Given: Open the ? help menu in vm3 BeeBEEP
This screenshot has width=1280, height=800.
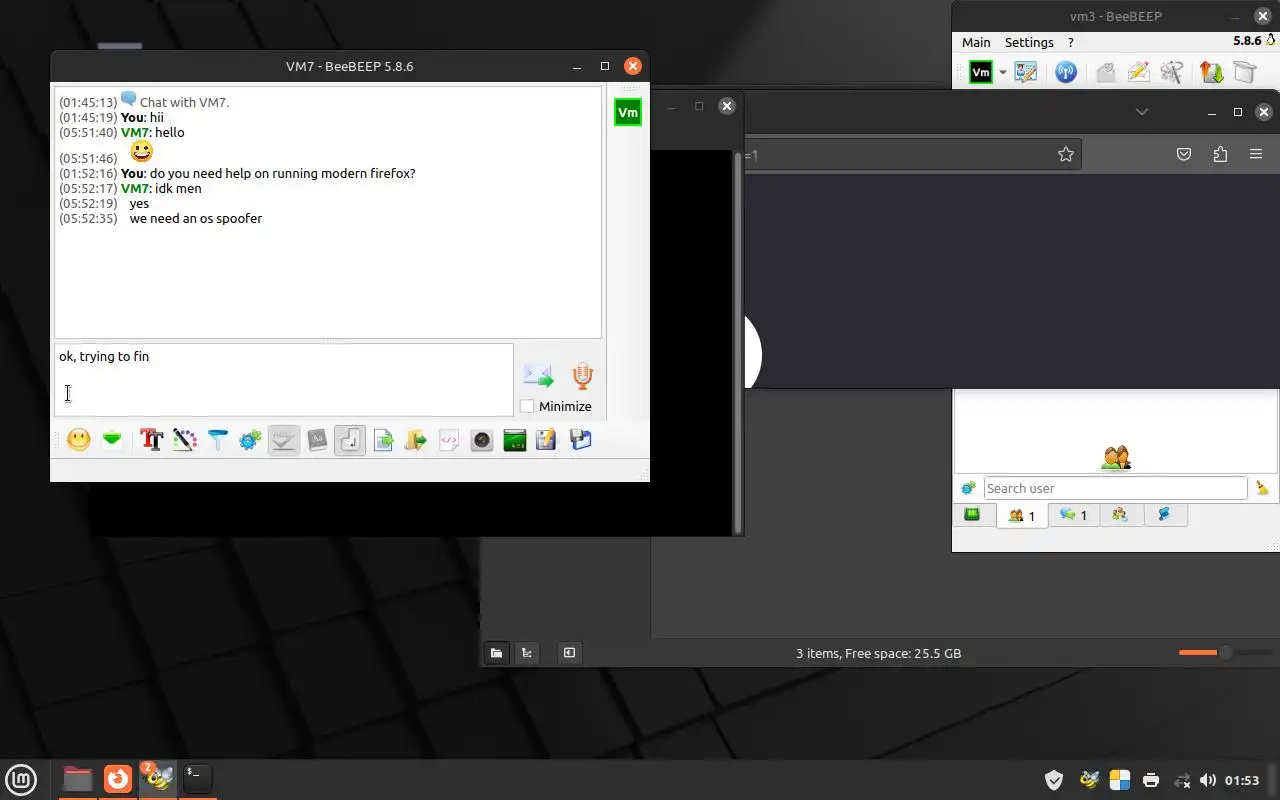Looking at the screenshot, I should click(x=1071, y=42).
